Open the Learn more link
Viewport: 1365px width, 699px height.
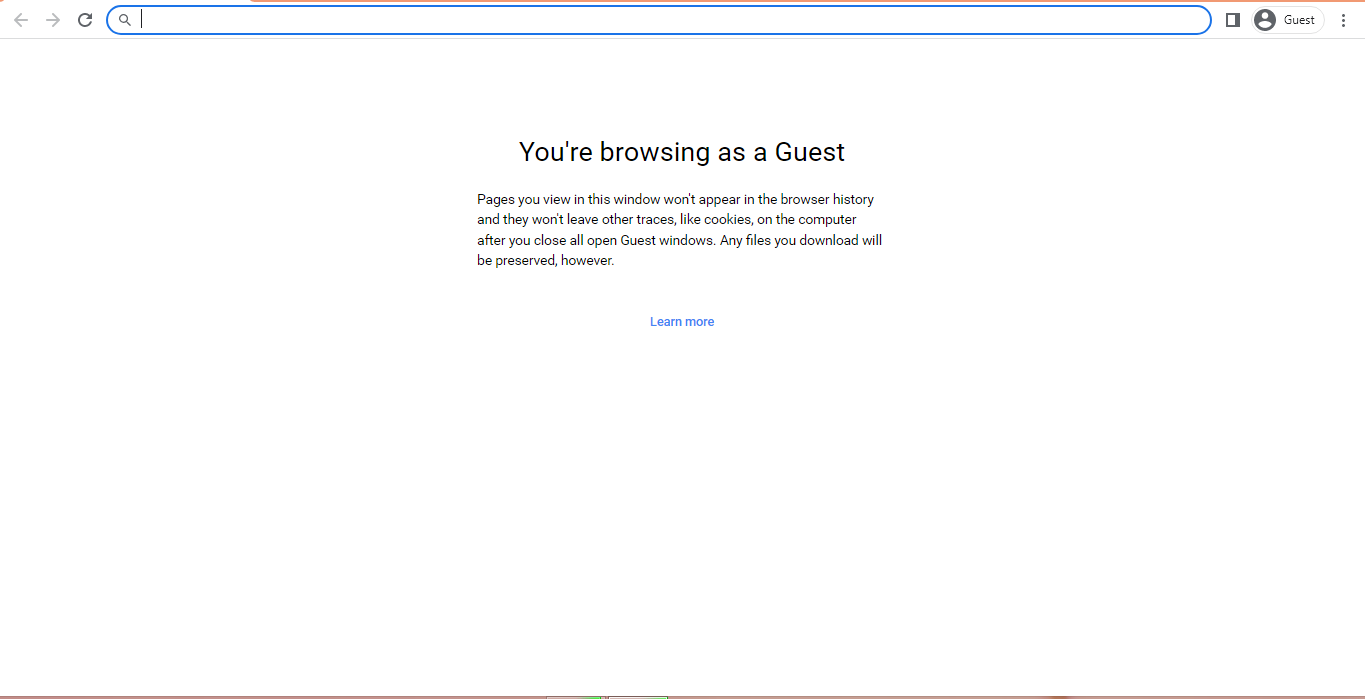tap(682, 322)
